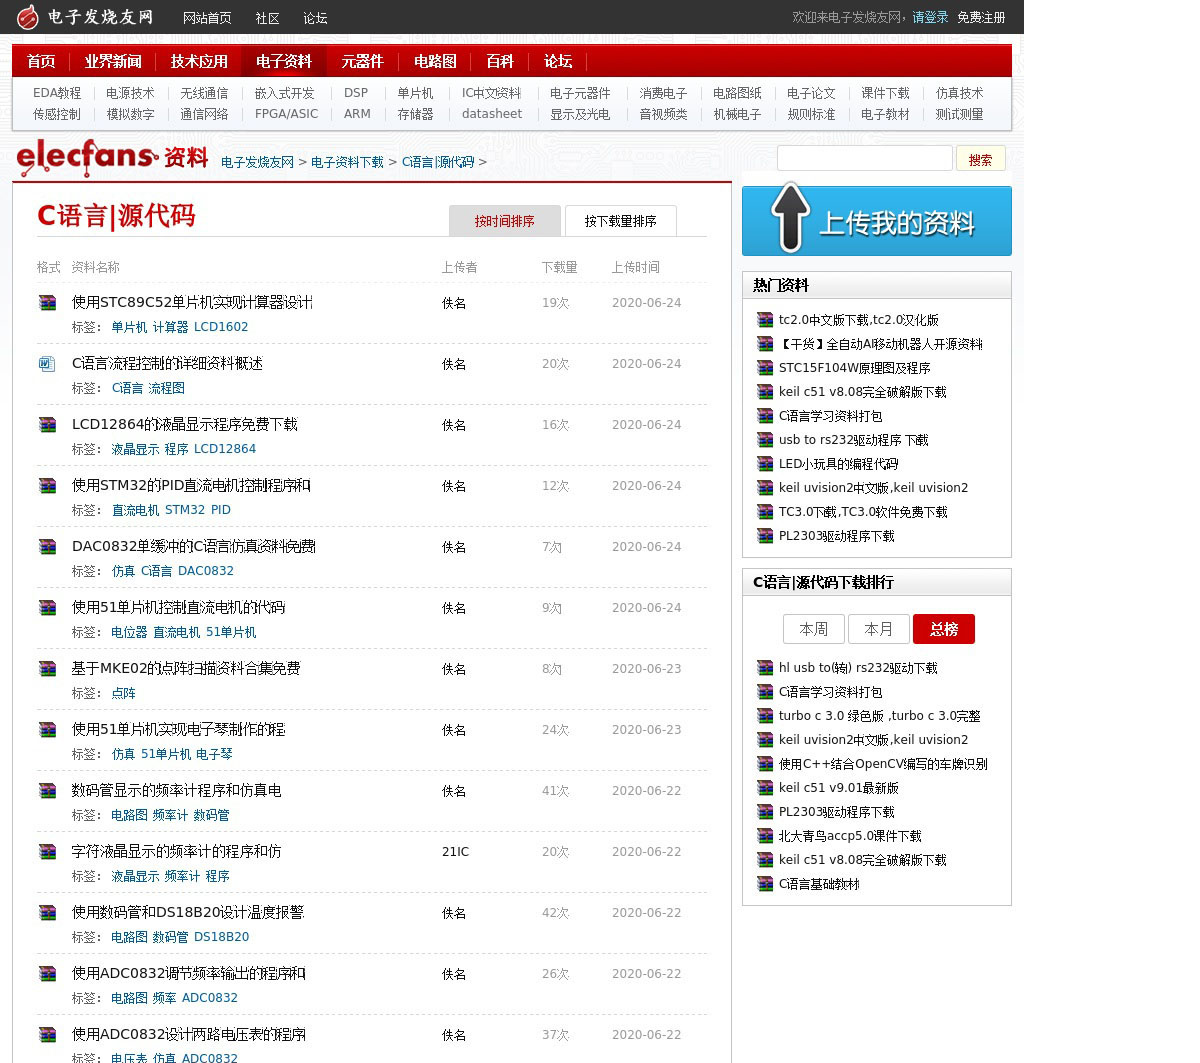Click the search input field
This screenshot has width=1200, height=1063.
865,158
